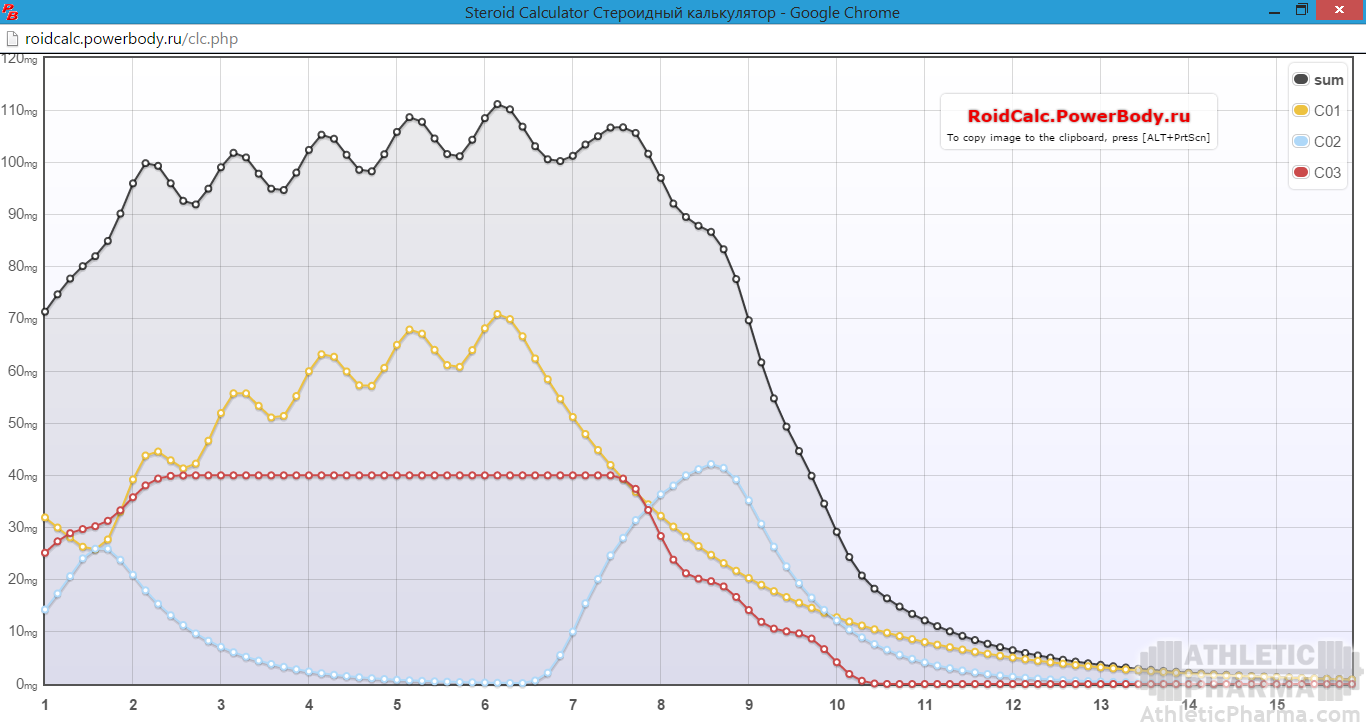Click the first sum data point at week 1
The width and height of the screenshot is (1370, 728).
pos(45,312)
